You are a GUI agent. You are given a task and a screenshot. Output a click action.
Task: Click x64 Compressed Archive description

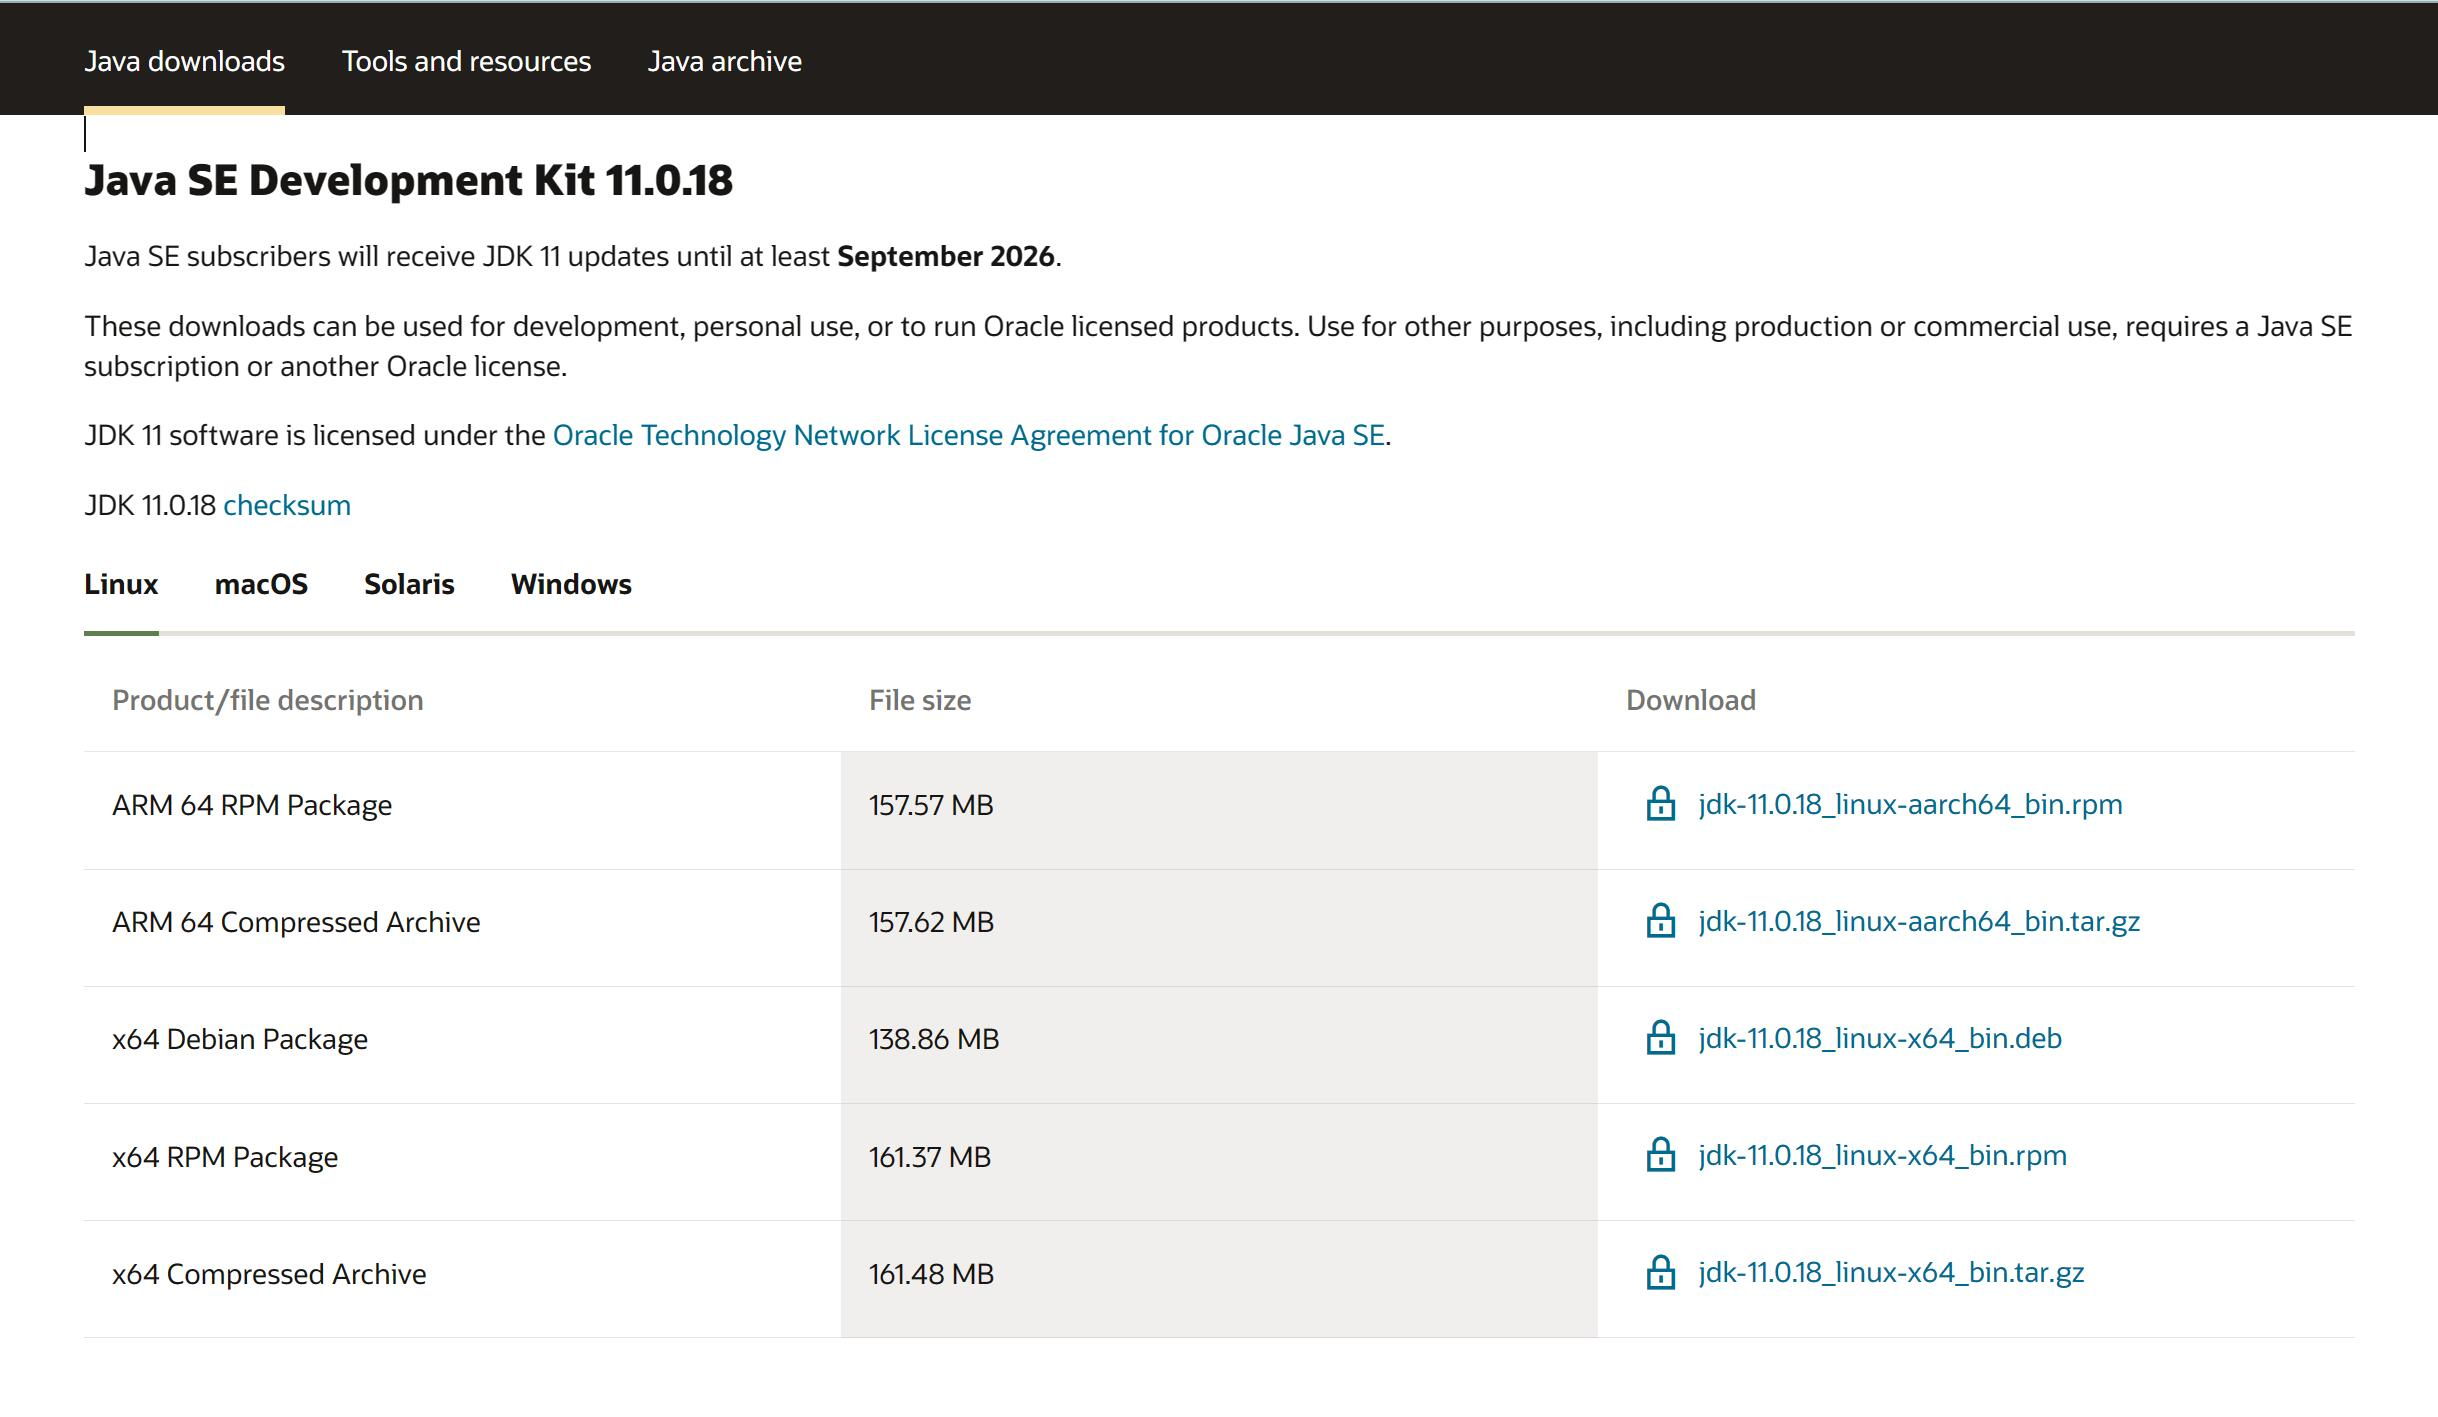pyautogui.click(x=269, y=1274)
